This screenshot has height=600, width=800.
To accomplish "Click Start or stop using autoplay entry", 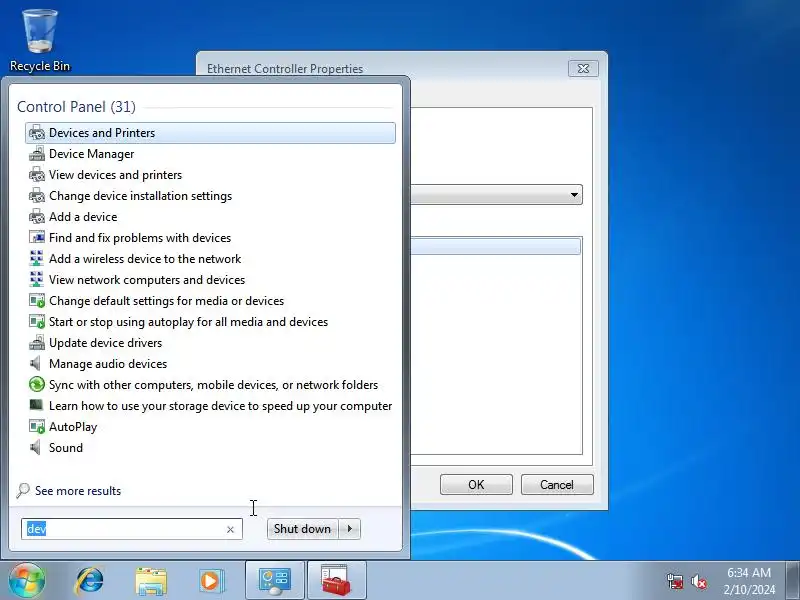I will click(188, 322).
